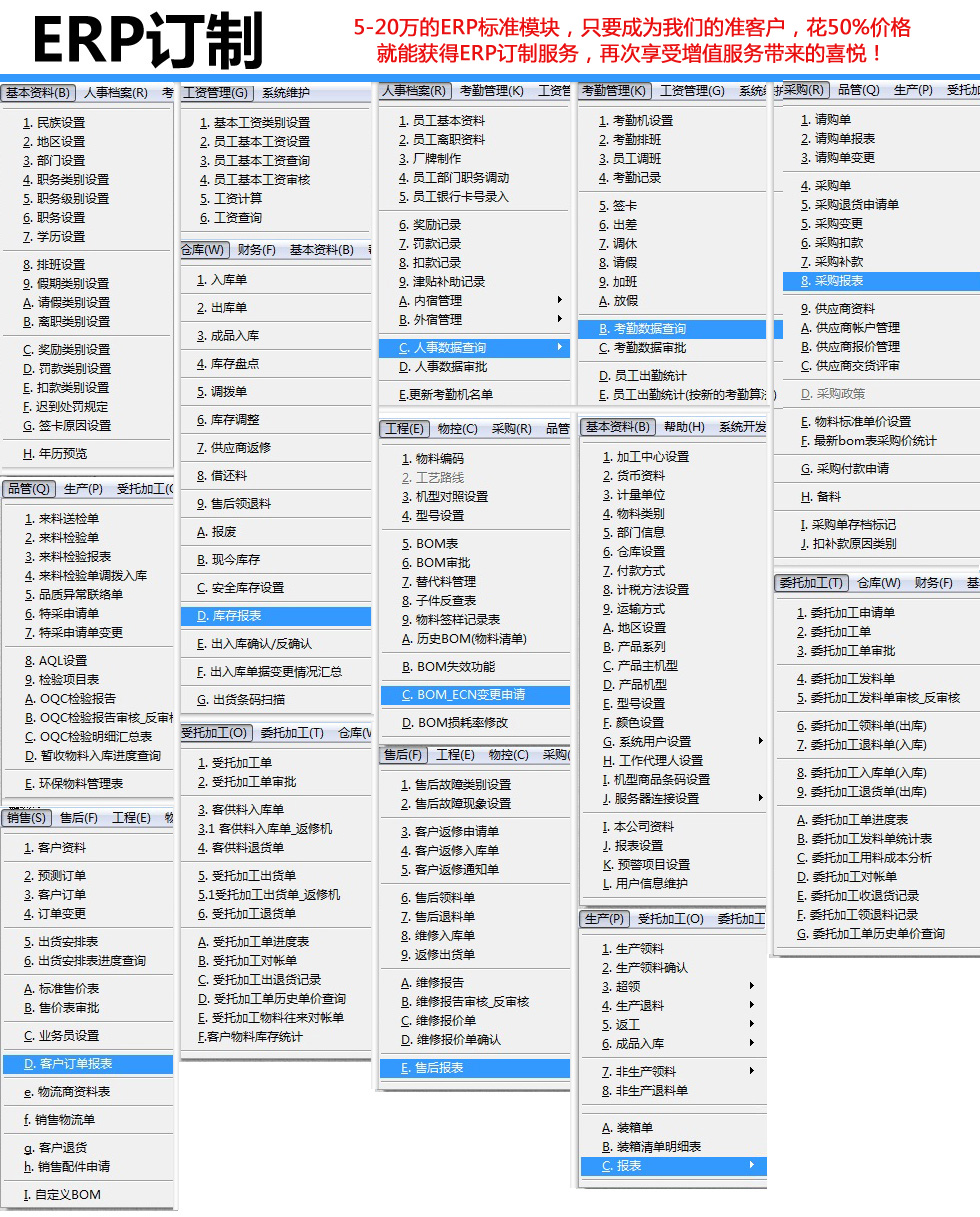Screen dimensions: 980x1217
Task: Open the 帮助(H) menu
Action: 684,428
